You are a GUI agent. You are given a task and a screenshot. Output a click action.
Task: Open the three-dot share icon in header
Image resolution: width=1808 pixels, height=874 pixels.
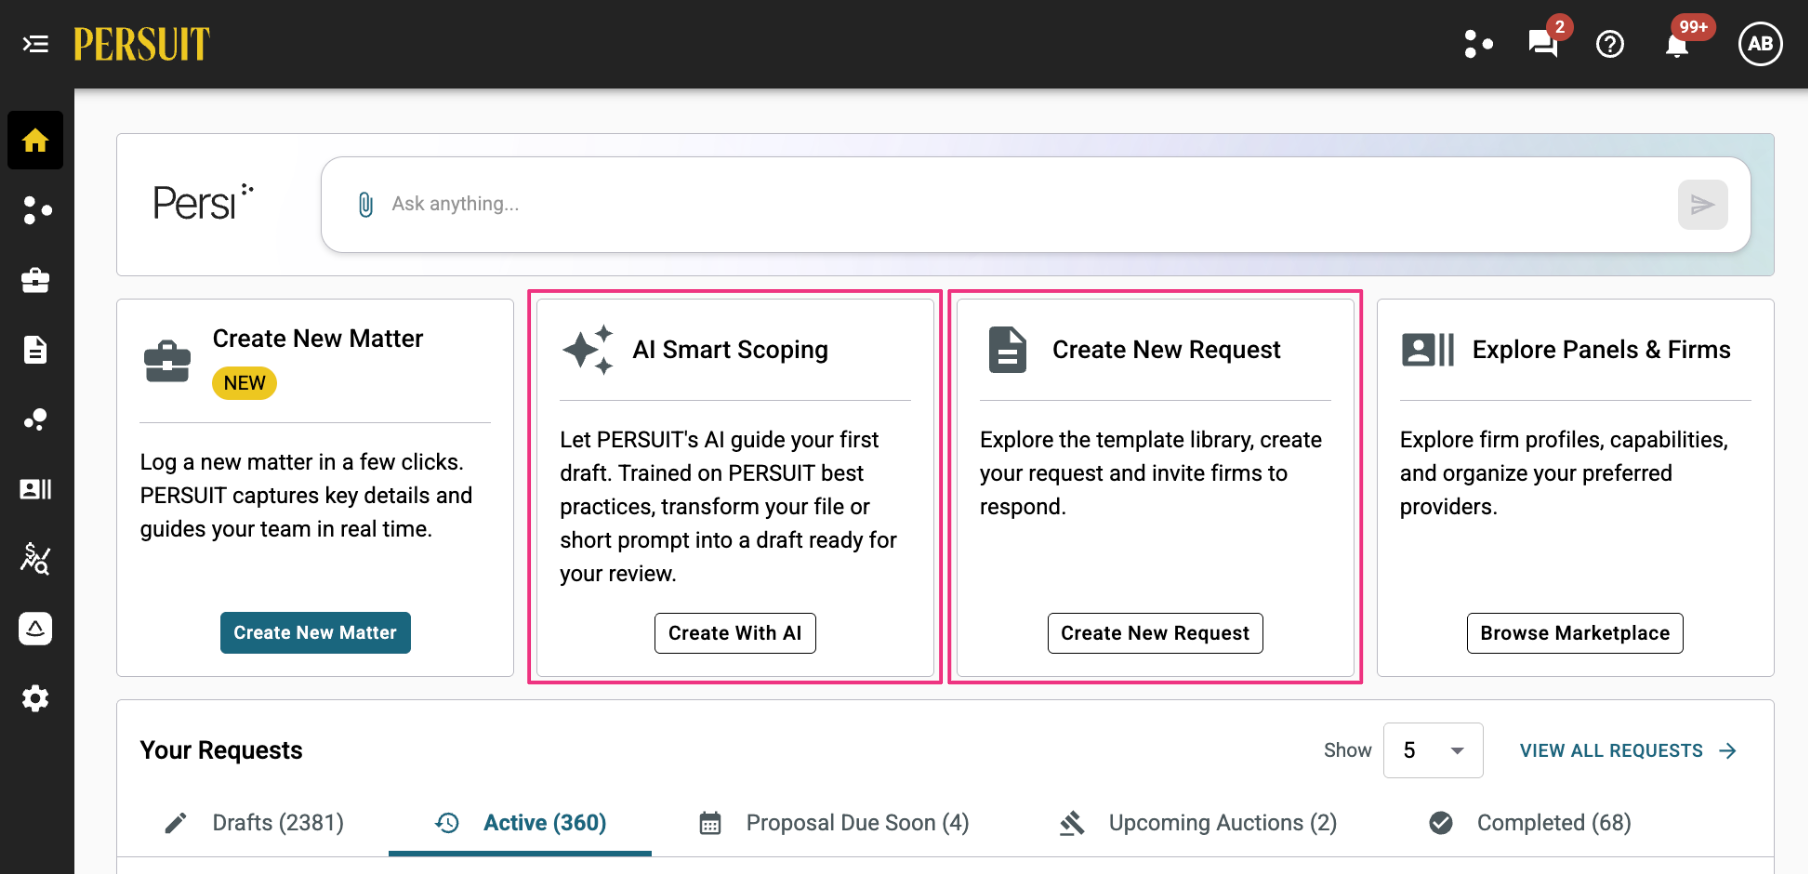(1478, 44)
